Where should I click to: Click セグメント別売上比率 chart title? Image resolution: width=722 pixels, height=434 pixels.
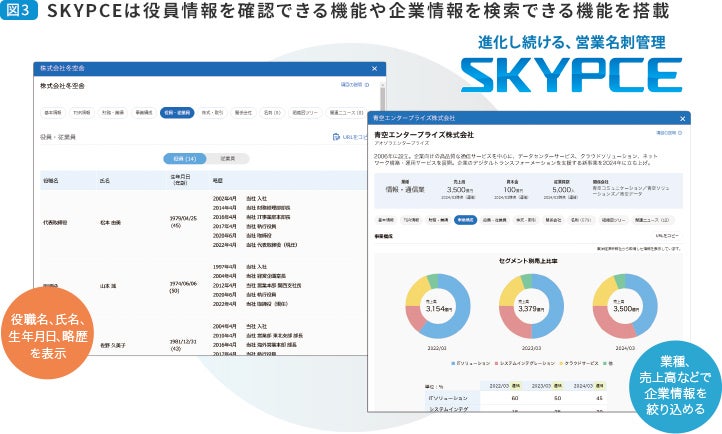(x=528, y=261)
